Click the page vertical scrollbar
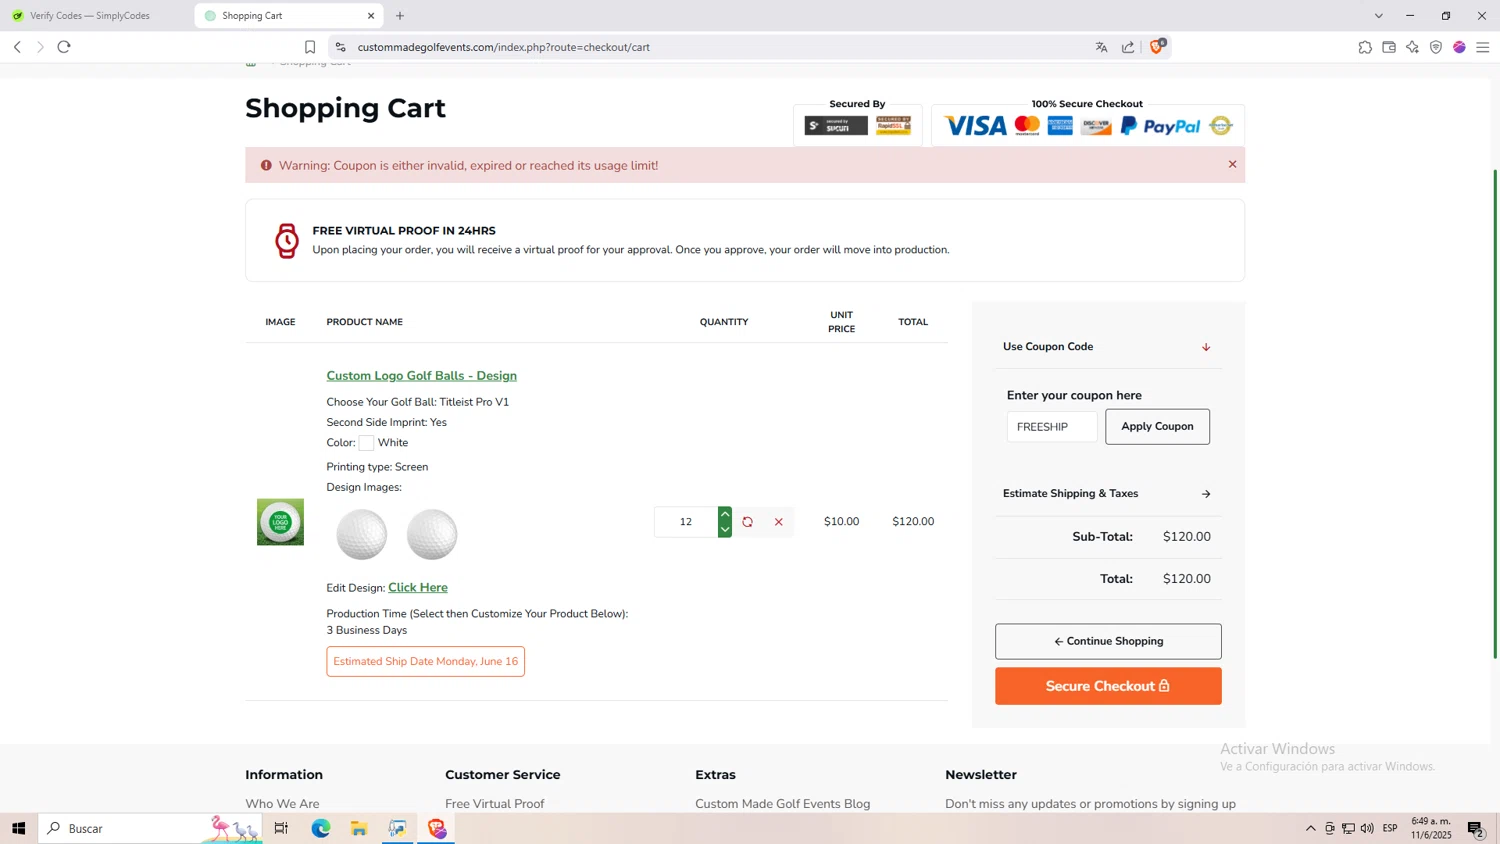Viewport: 1500px width, 844px height. pyautogui.click(x=1496, y=414)
